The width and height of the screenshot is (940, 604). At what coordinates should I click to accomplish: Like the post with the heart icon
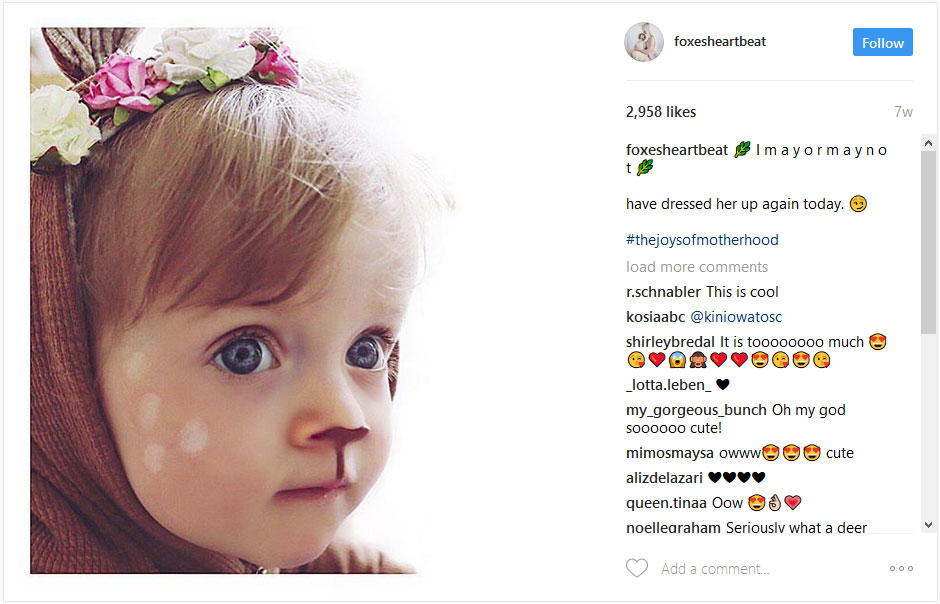point(637,568)
